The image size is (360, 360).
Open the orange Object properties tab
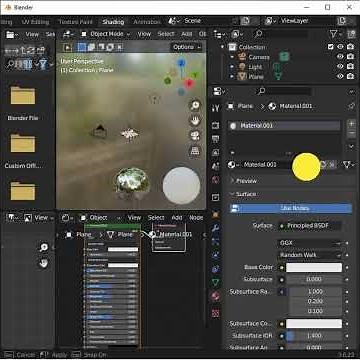(216, 214)
